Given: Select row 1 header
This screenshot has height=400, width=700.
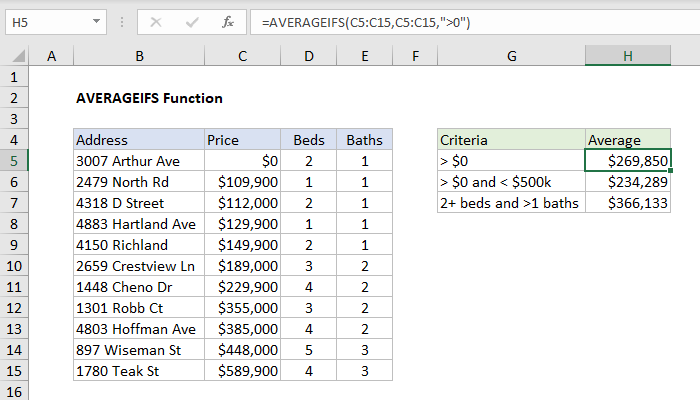Looking at the screenshot, I should pos(14,77).
